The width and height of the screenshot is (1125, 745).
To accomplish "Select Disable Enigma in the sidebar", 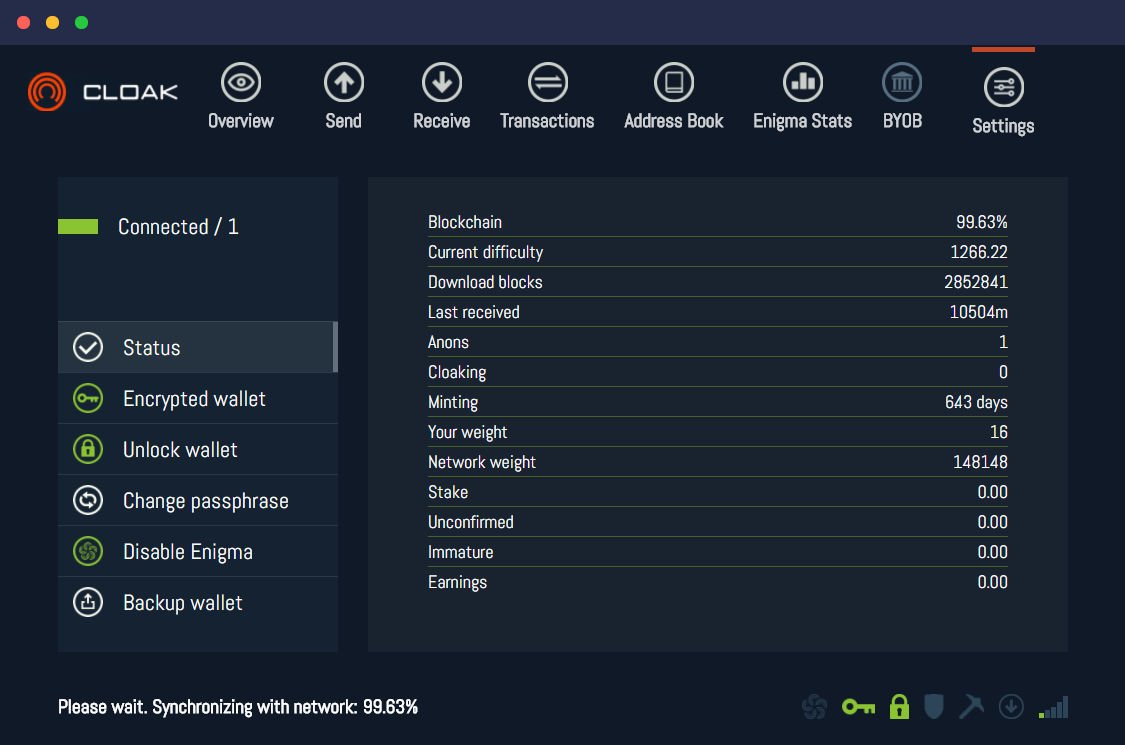I will (x=198, y=551).
